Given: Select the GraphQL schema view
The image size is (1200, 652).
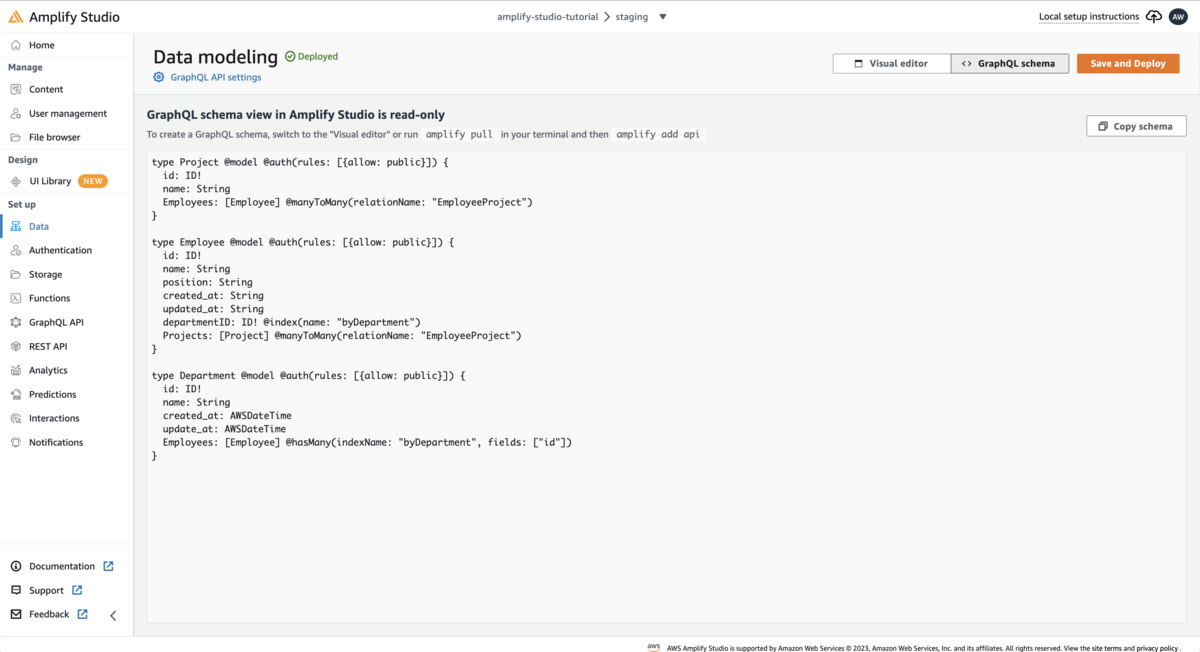Looking at the screenshot, I should [1009, 63].
